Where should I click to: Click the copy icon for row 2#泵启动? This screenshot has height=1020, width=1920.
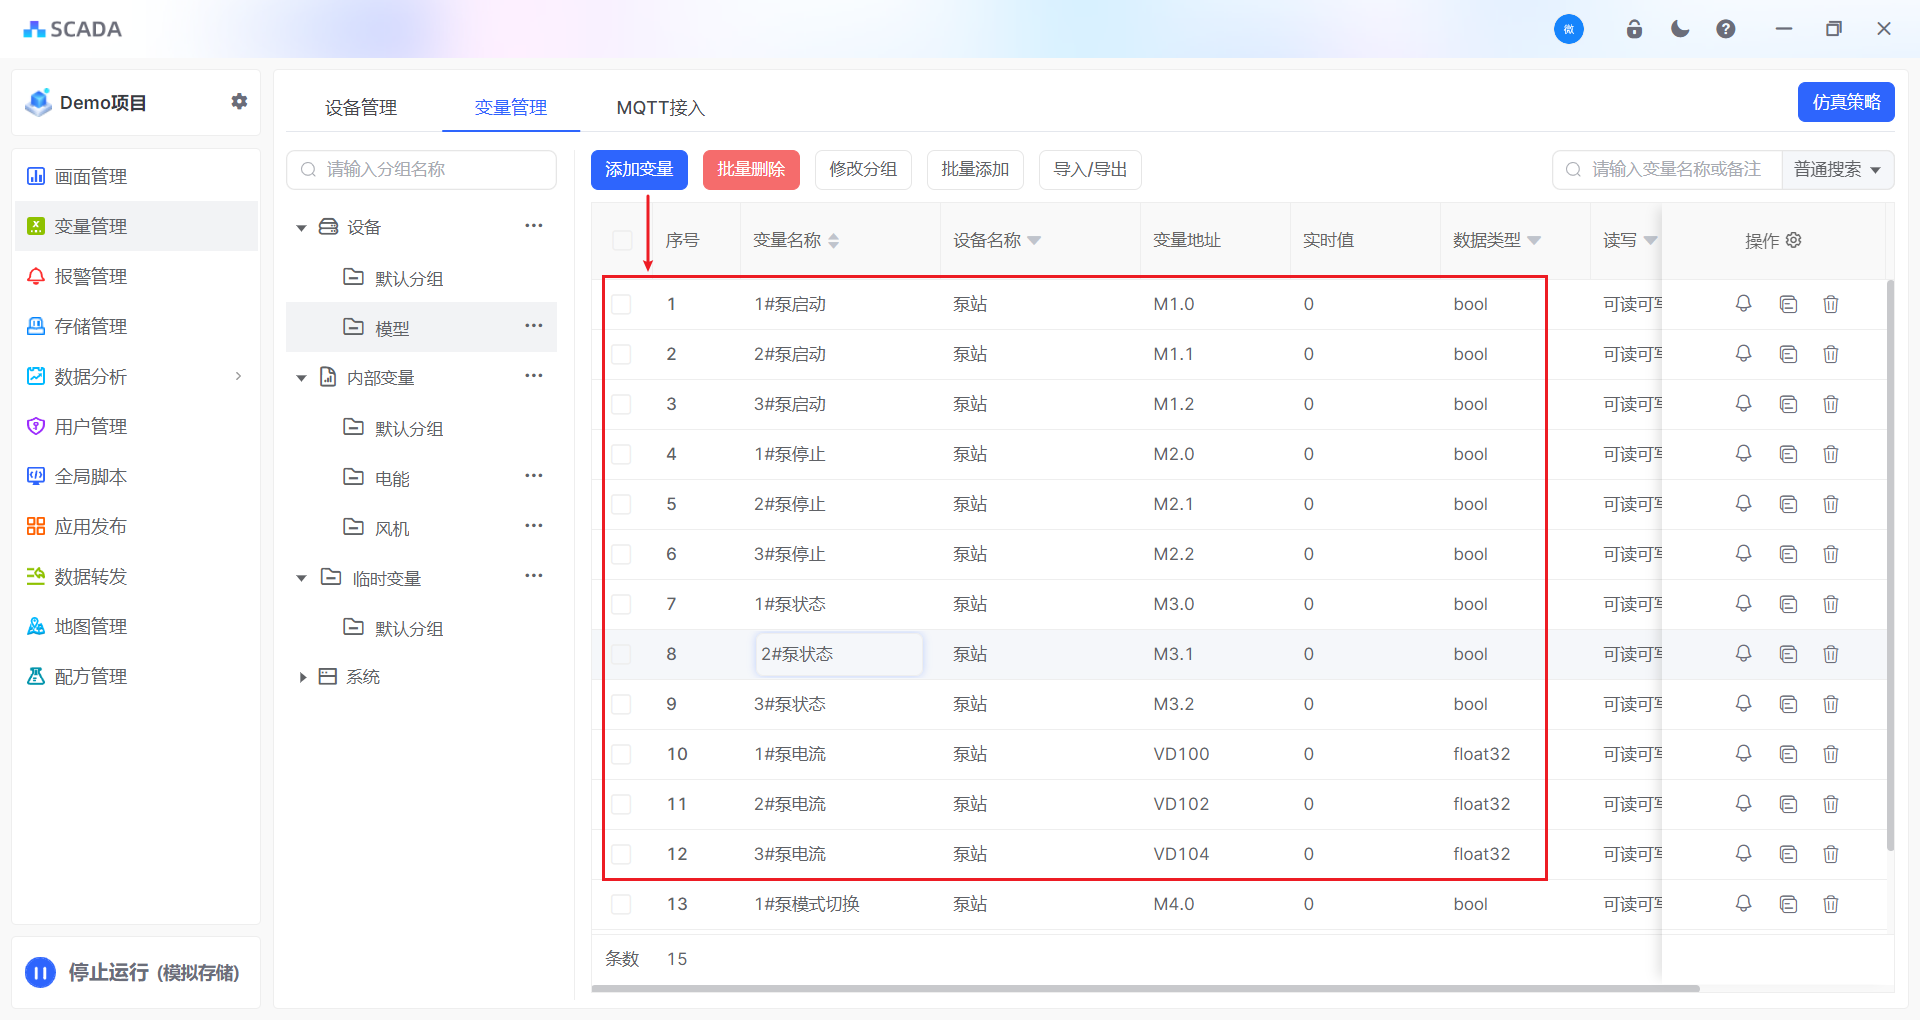[x=1788, y=354]
